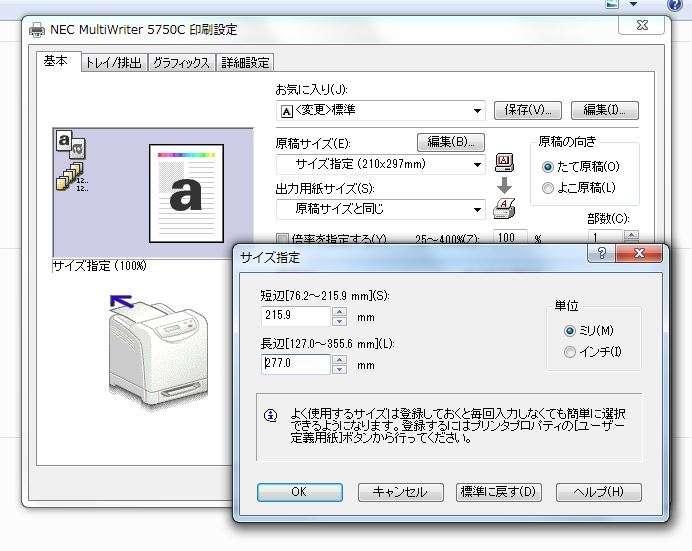Click the キャンセル button

400,492
